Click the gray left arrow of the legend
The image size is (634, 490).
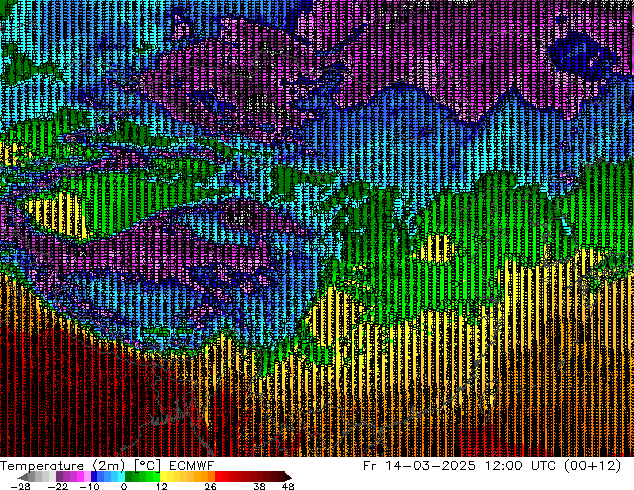(22, 476)
